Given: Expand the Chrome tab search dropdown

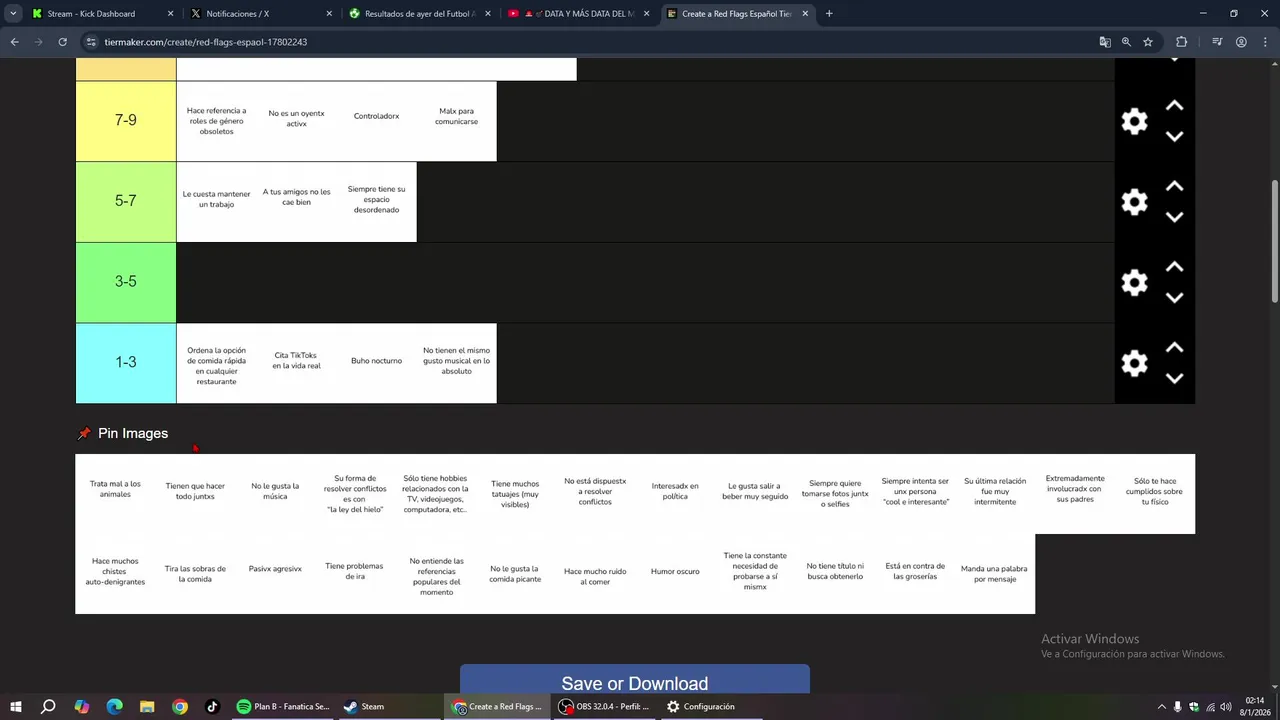Looking at the screenshot, I should (13, 14).
